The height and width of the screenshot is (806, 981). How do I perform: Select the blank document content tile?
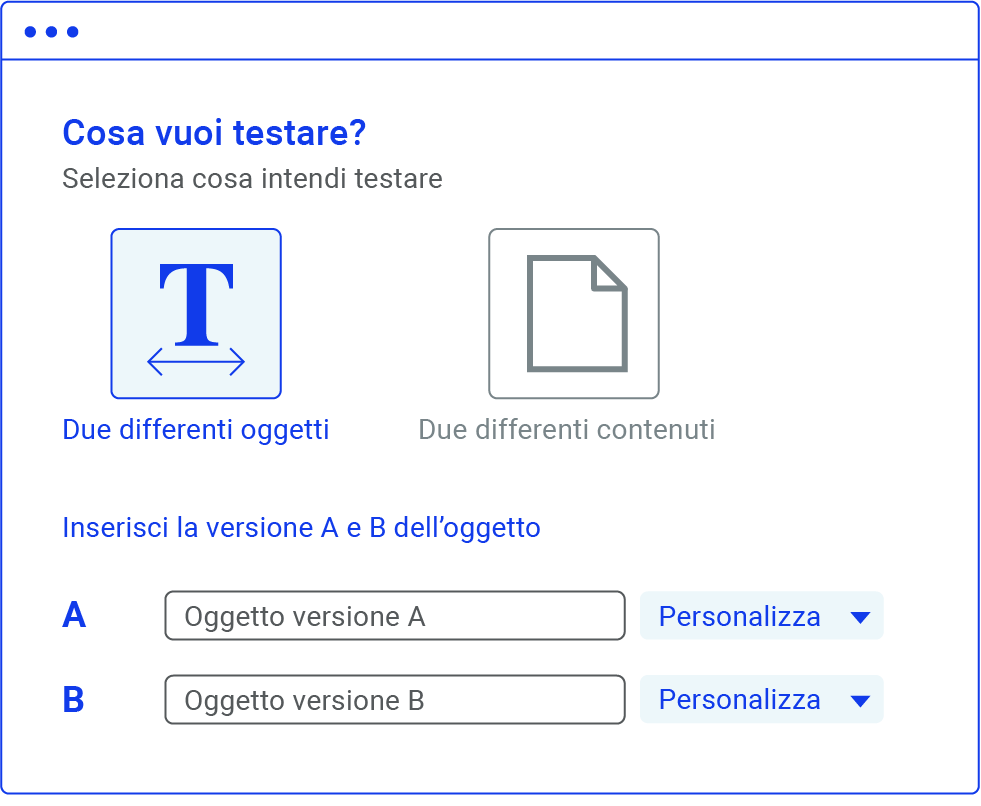tap(573, 313)
